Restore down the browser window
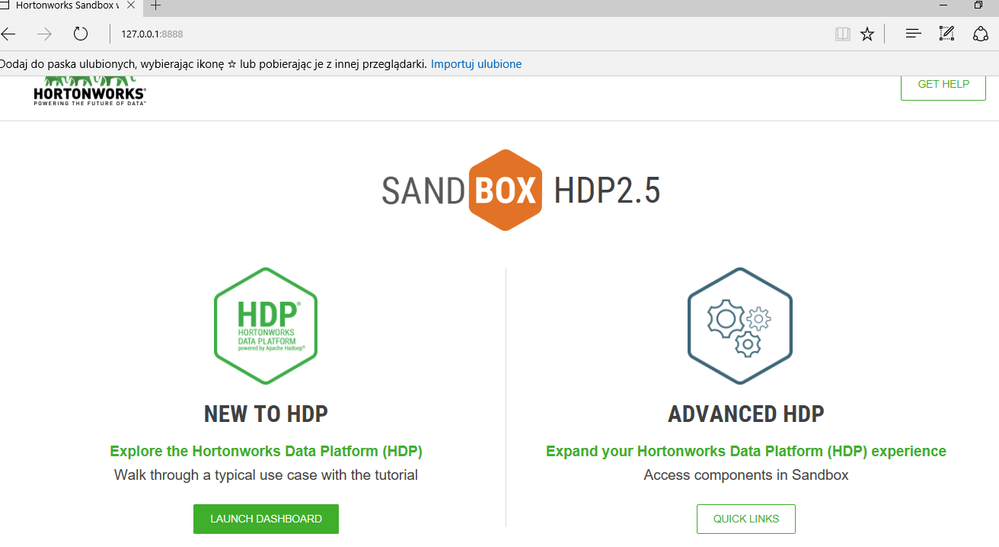 click(x=979, y=5)
